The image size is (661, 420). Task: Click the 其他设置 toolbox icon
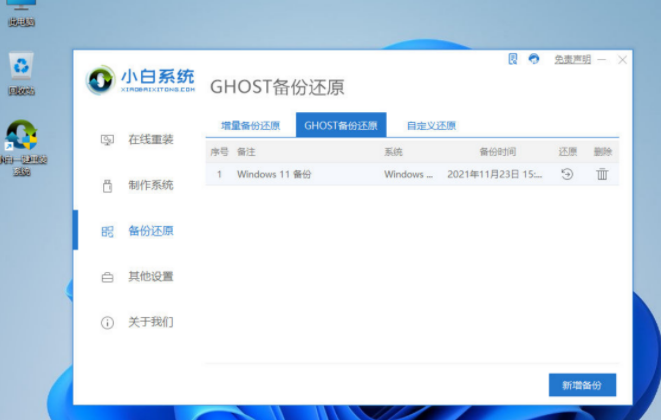tap(107, 277)
